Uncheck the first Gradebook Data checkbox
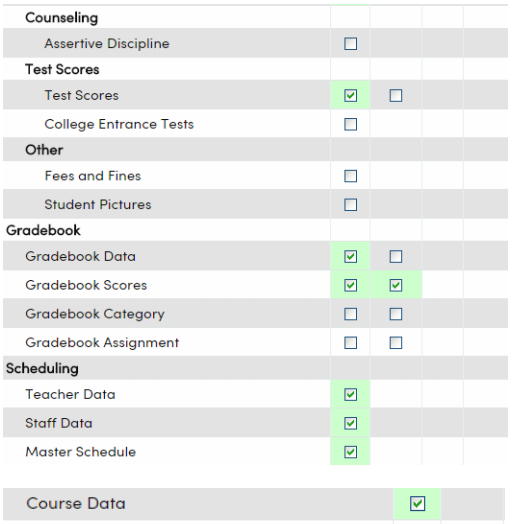The width and height of the screenshot is (512, 524). [x=351, y=257]
